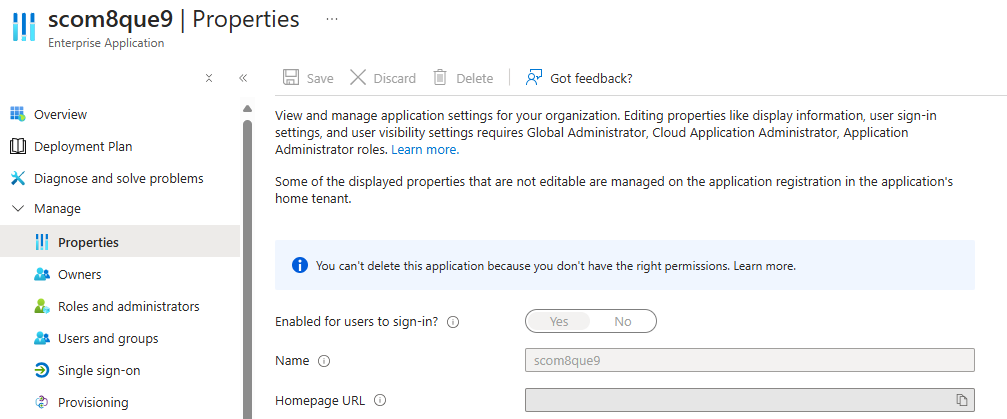Open Learn more link in delete notice

[x=765, y=266]
